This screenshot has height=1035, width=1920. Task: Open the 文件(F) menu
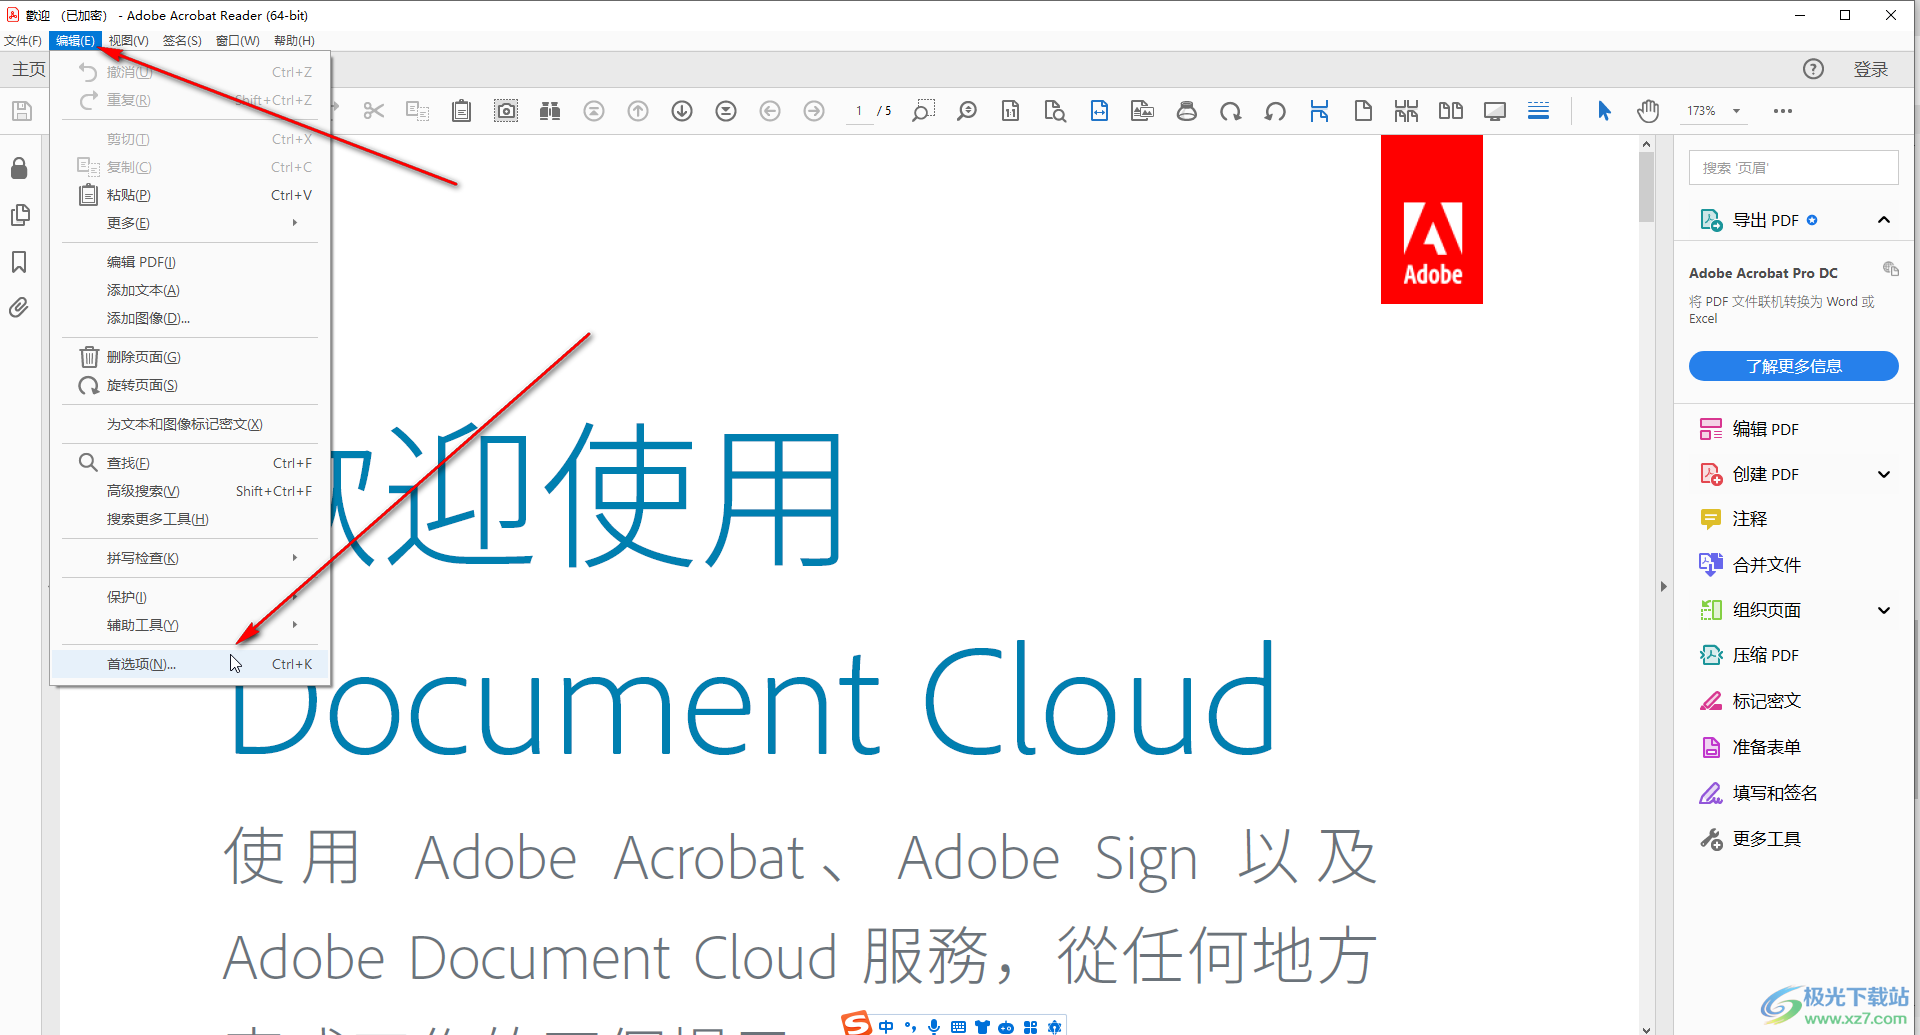23,41
